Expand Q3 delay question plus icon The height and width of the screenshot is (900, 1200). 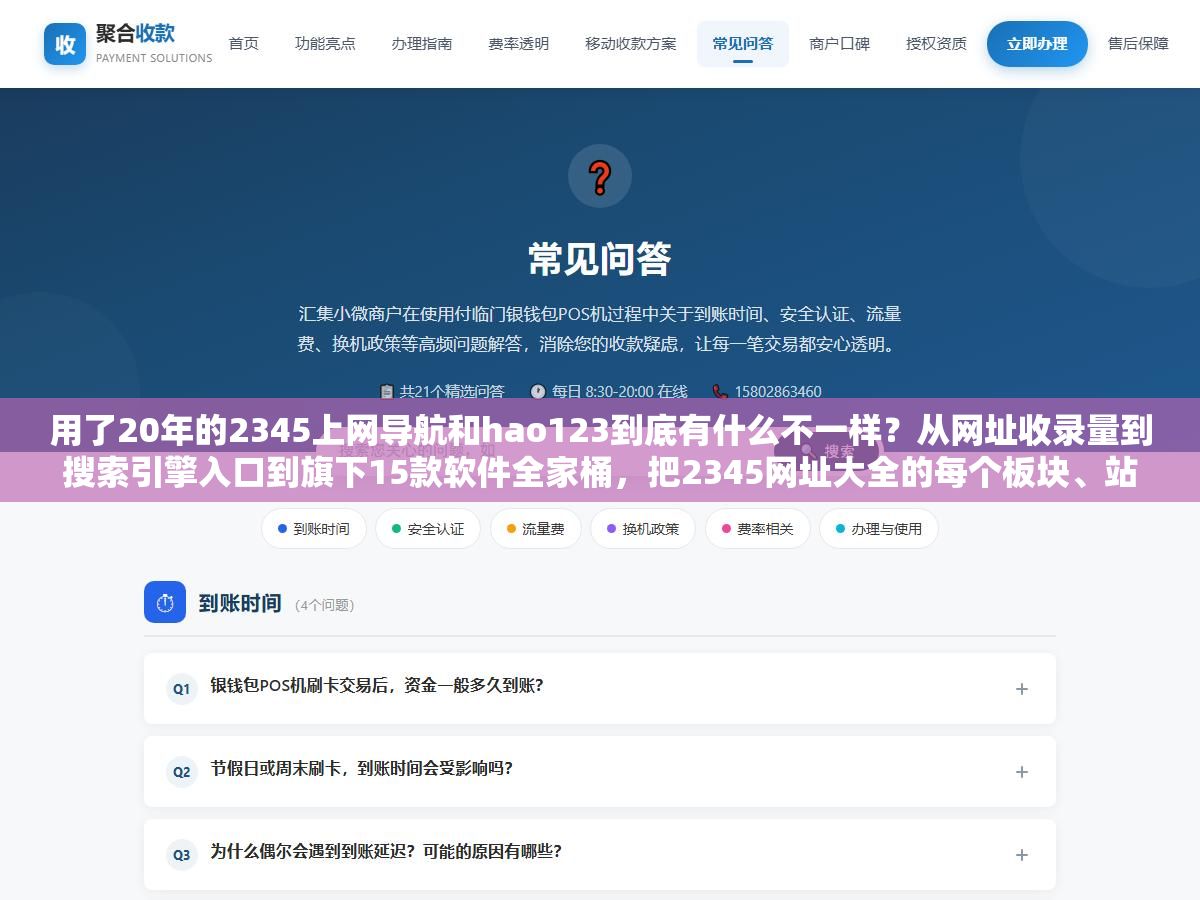[x=1022, y=854]
